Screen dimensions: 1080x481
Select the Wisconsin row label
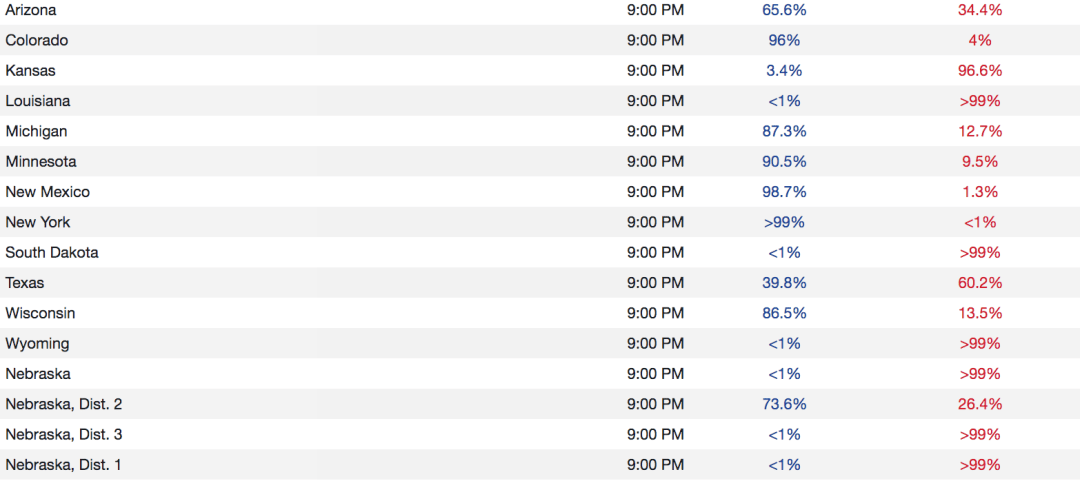point(40,313)
